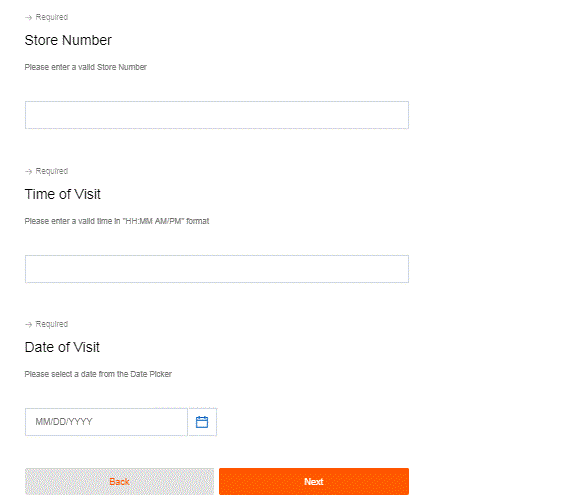Click the 'Please enter a valid time' hint text
This screenshot has height=496, width=581.
(117, 221)
